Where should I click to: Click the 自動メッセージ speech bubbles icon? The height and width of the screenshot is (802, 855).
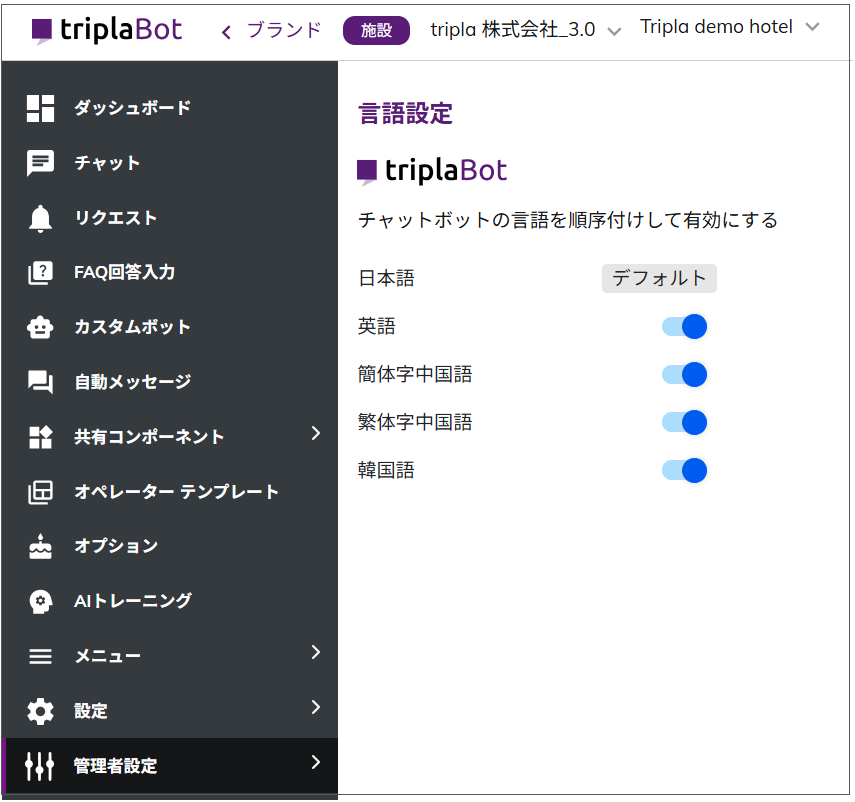point(40,382)
